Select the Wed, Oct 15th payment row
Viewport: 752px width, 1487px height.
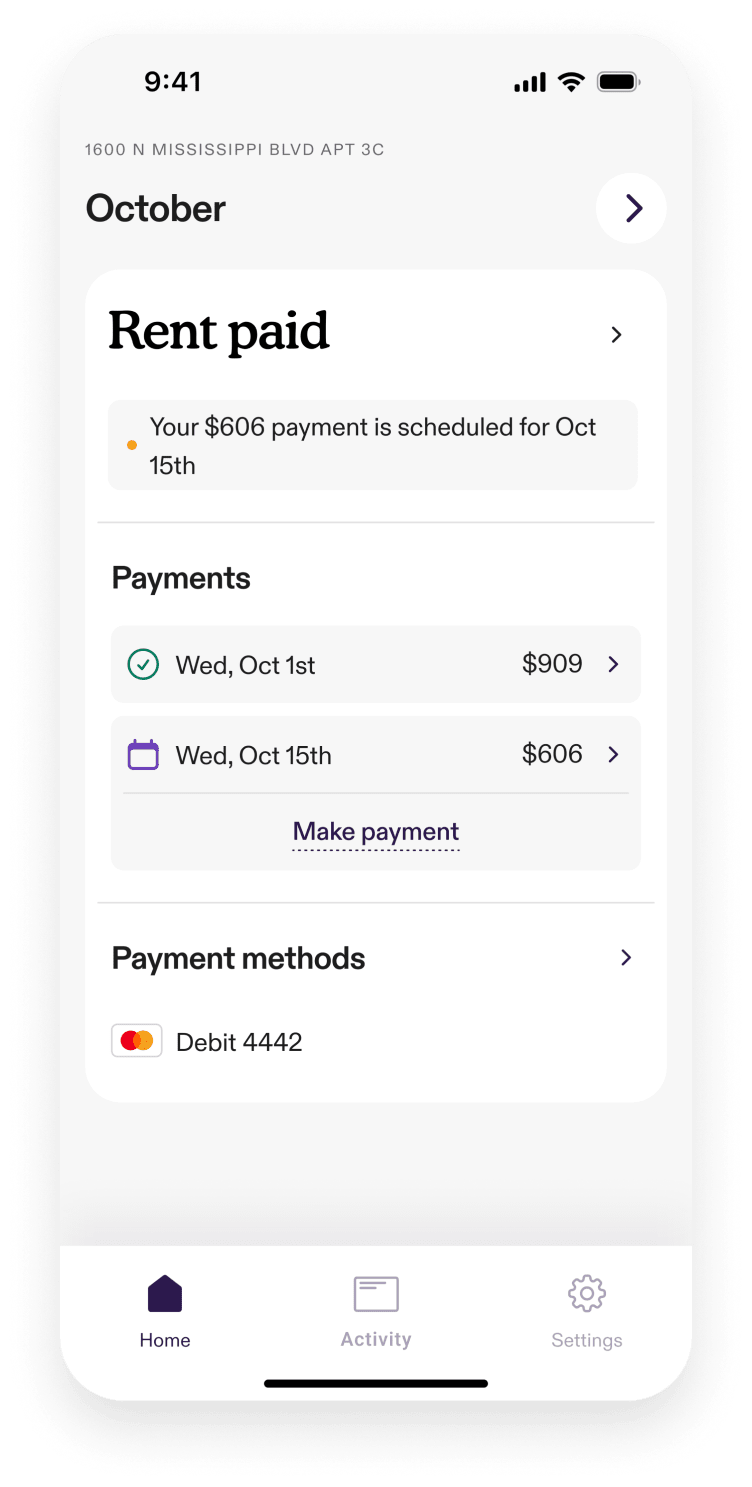click(x=350, y=755)
